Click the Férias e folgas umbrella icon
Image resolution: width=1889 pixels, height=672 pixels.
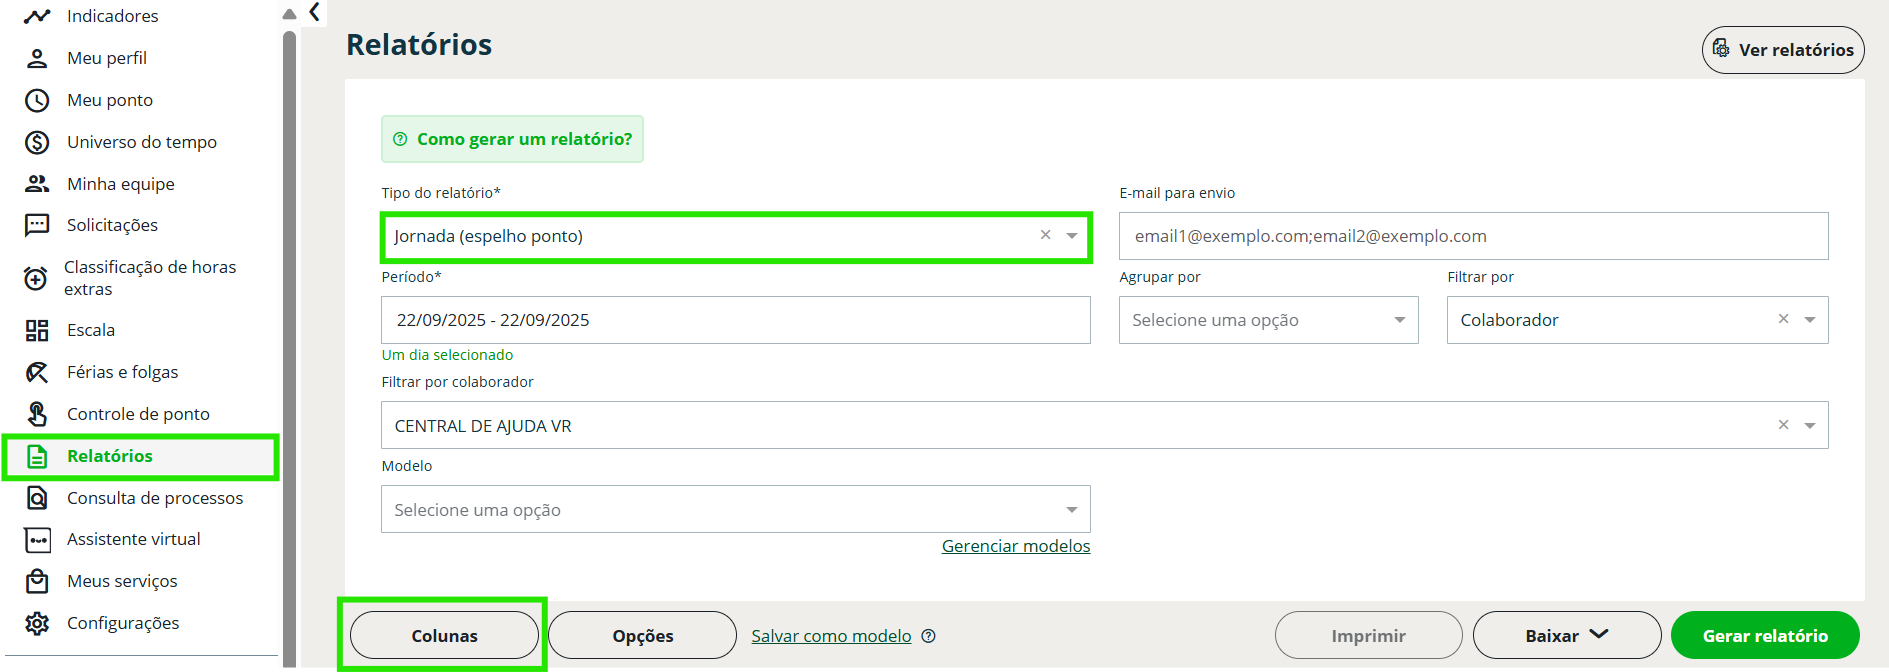tap(37, 372)
